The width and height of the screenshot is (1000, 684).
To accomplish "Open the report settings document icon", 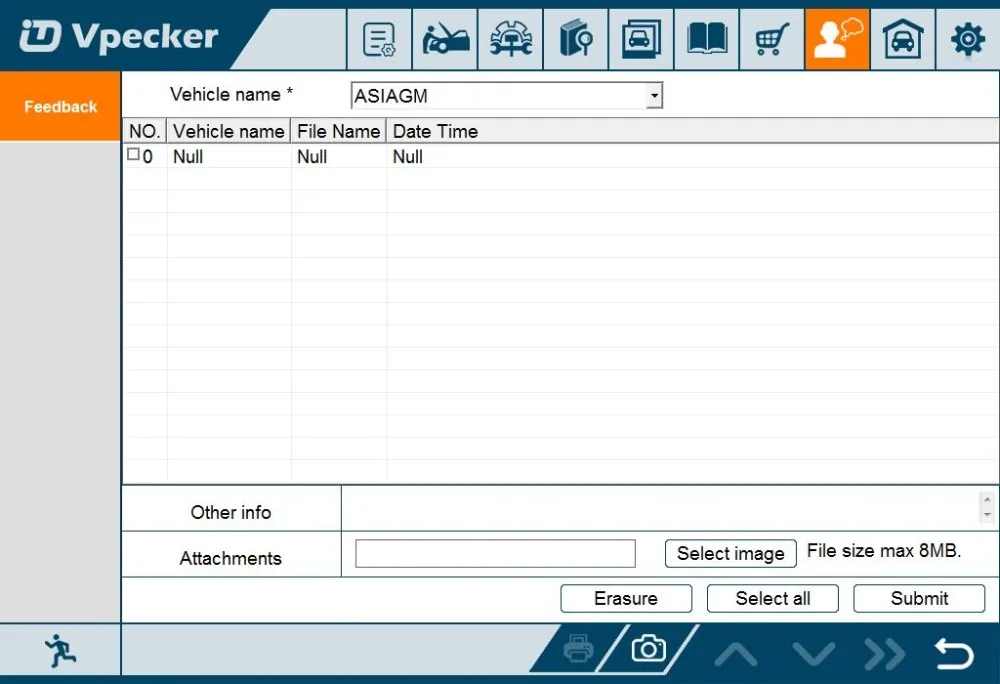I will (379, 40).
